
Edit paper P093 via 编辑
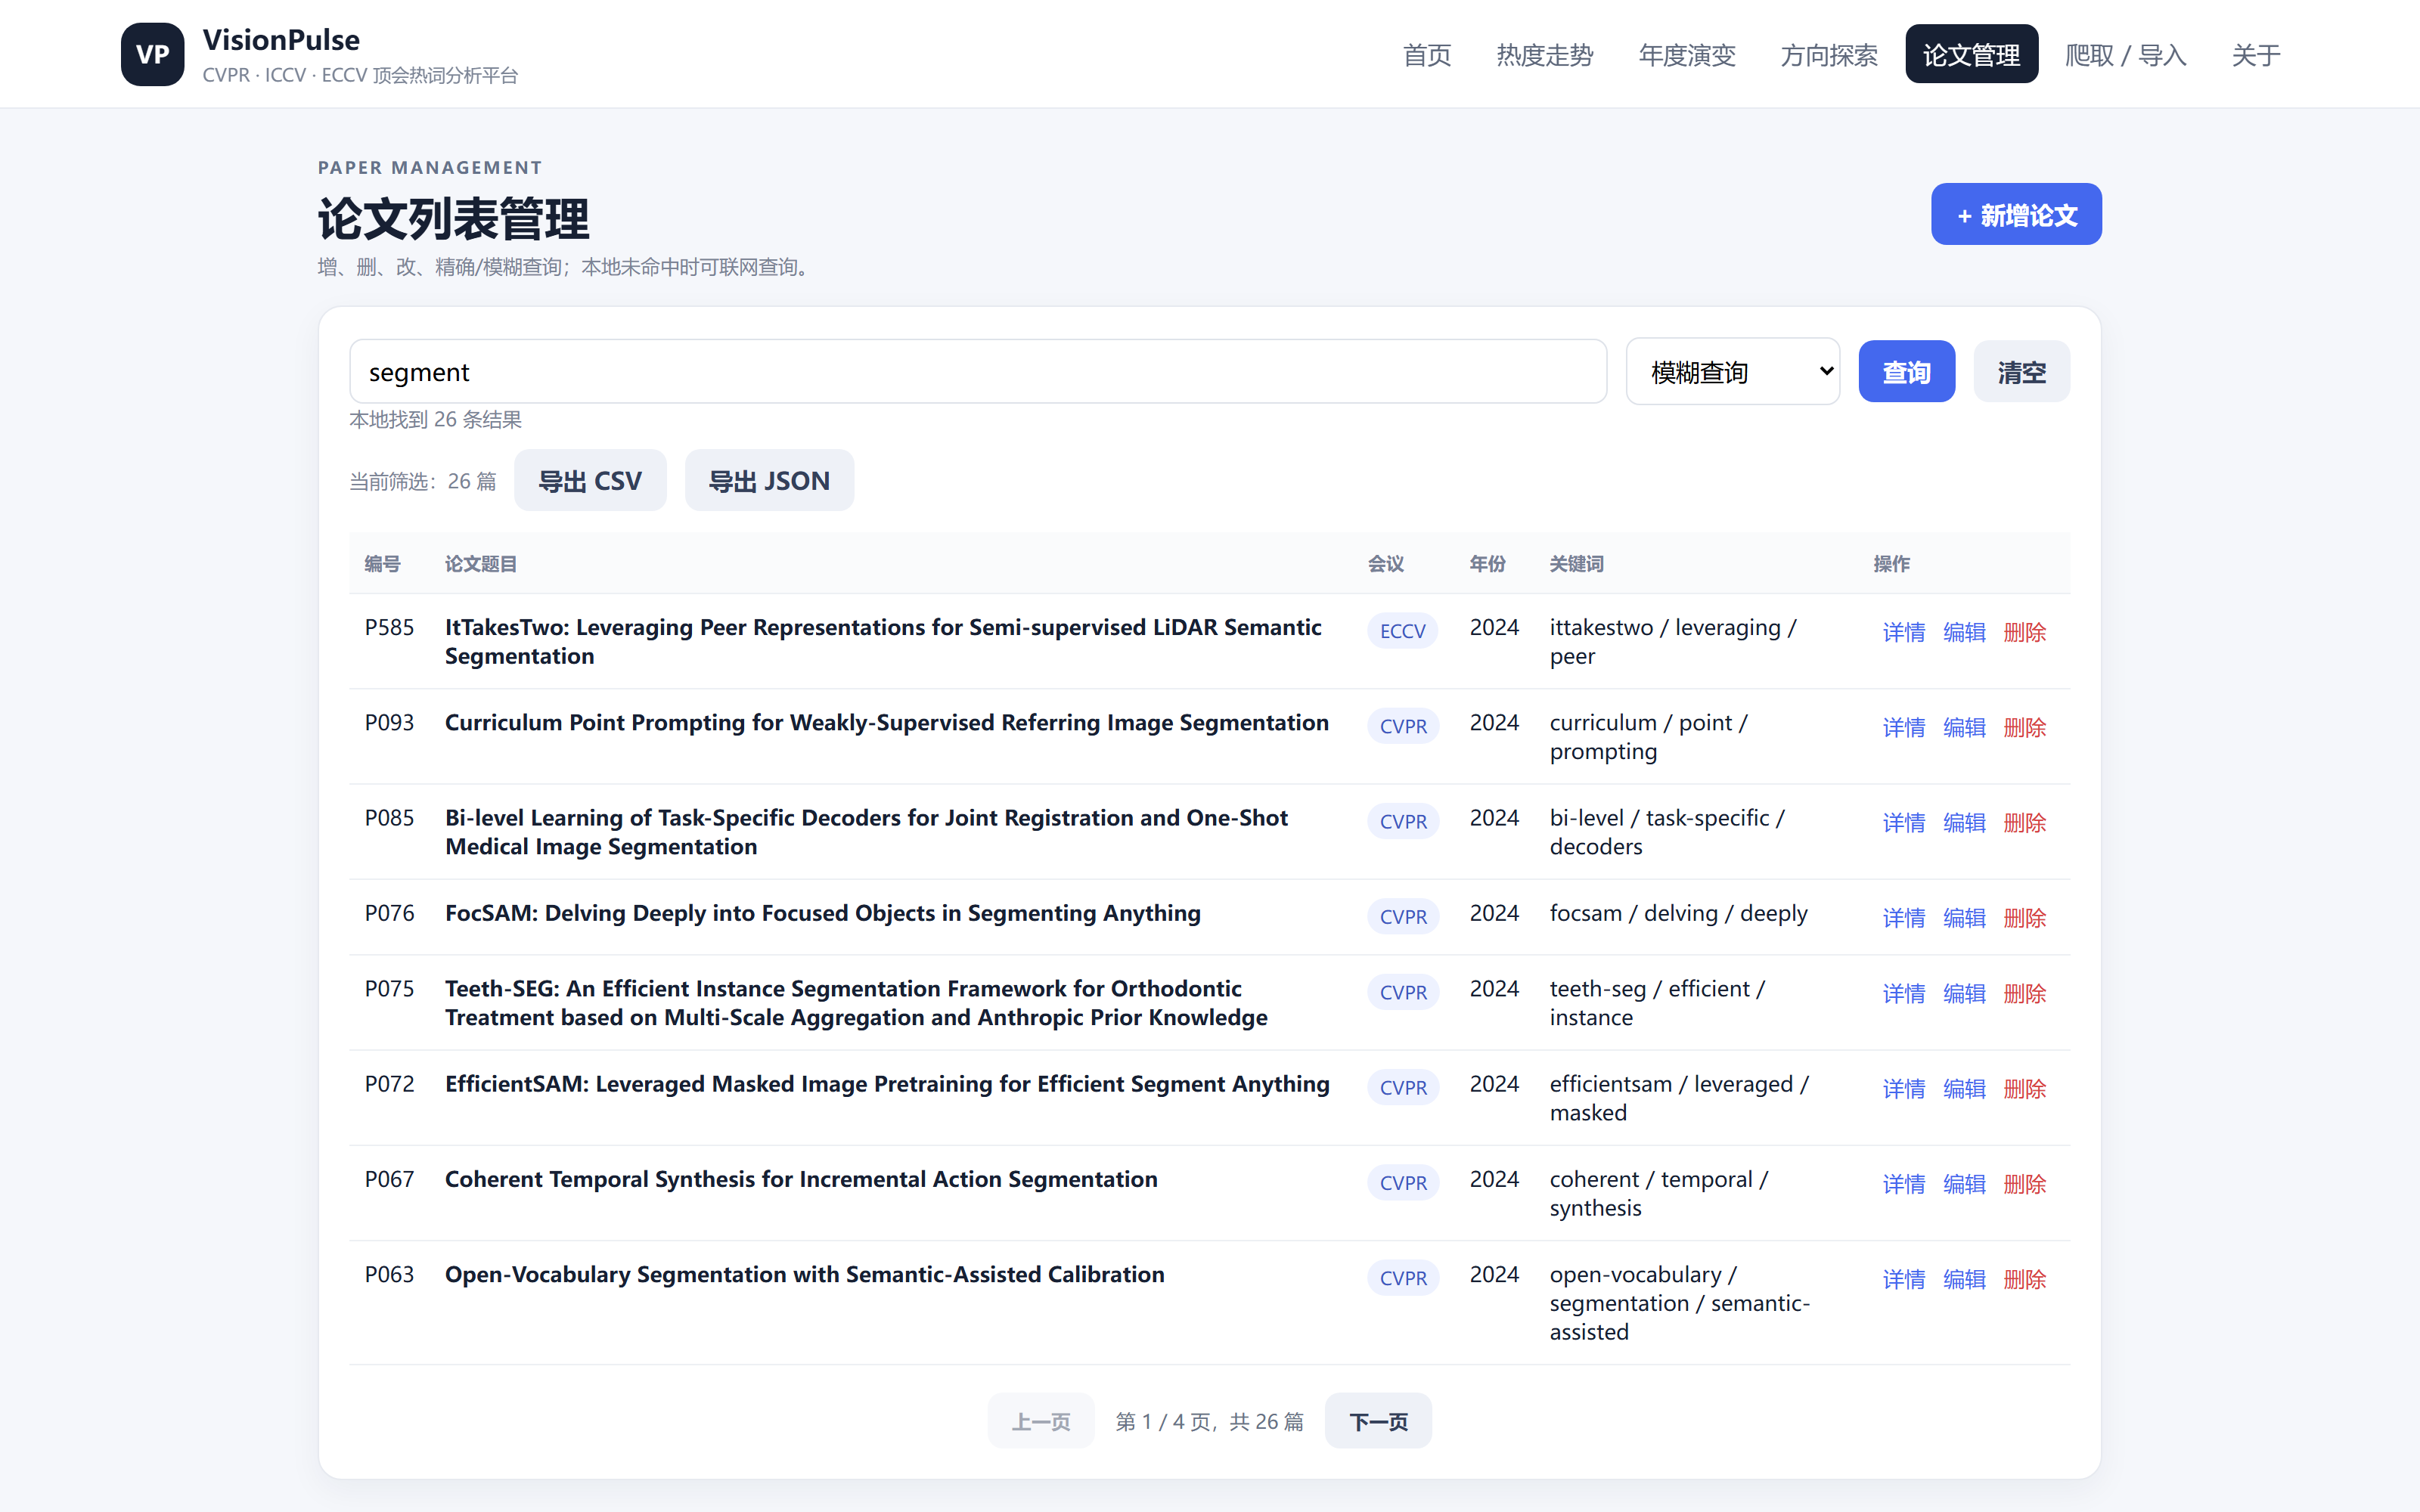pos(1964,727)
